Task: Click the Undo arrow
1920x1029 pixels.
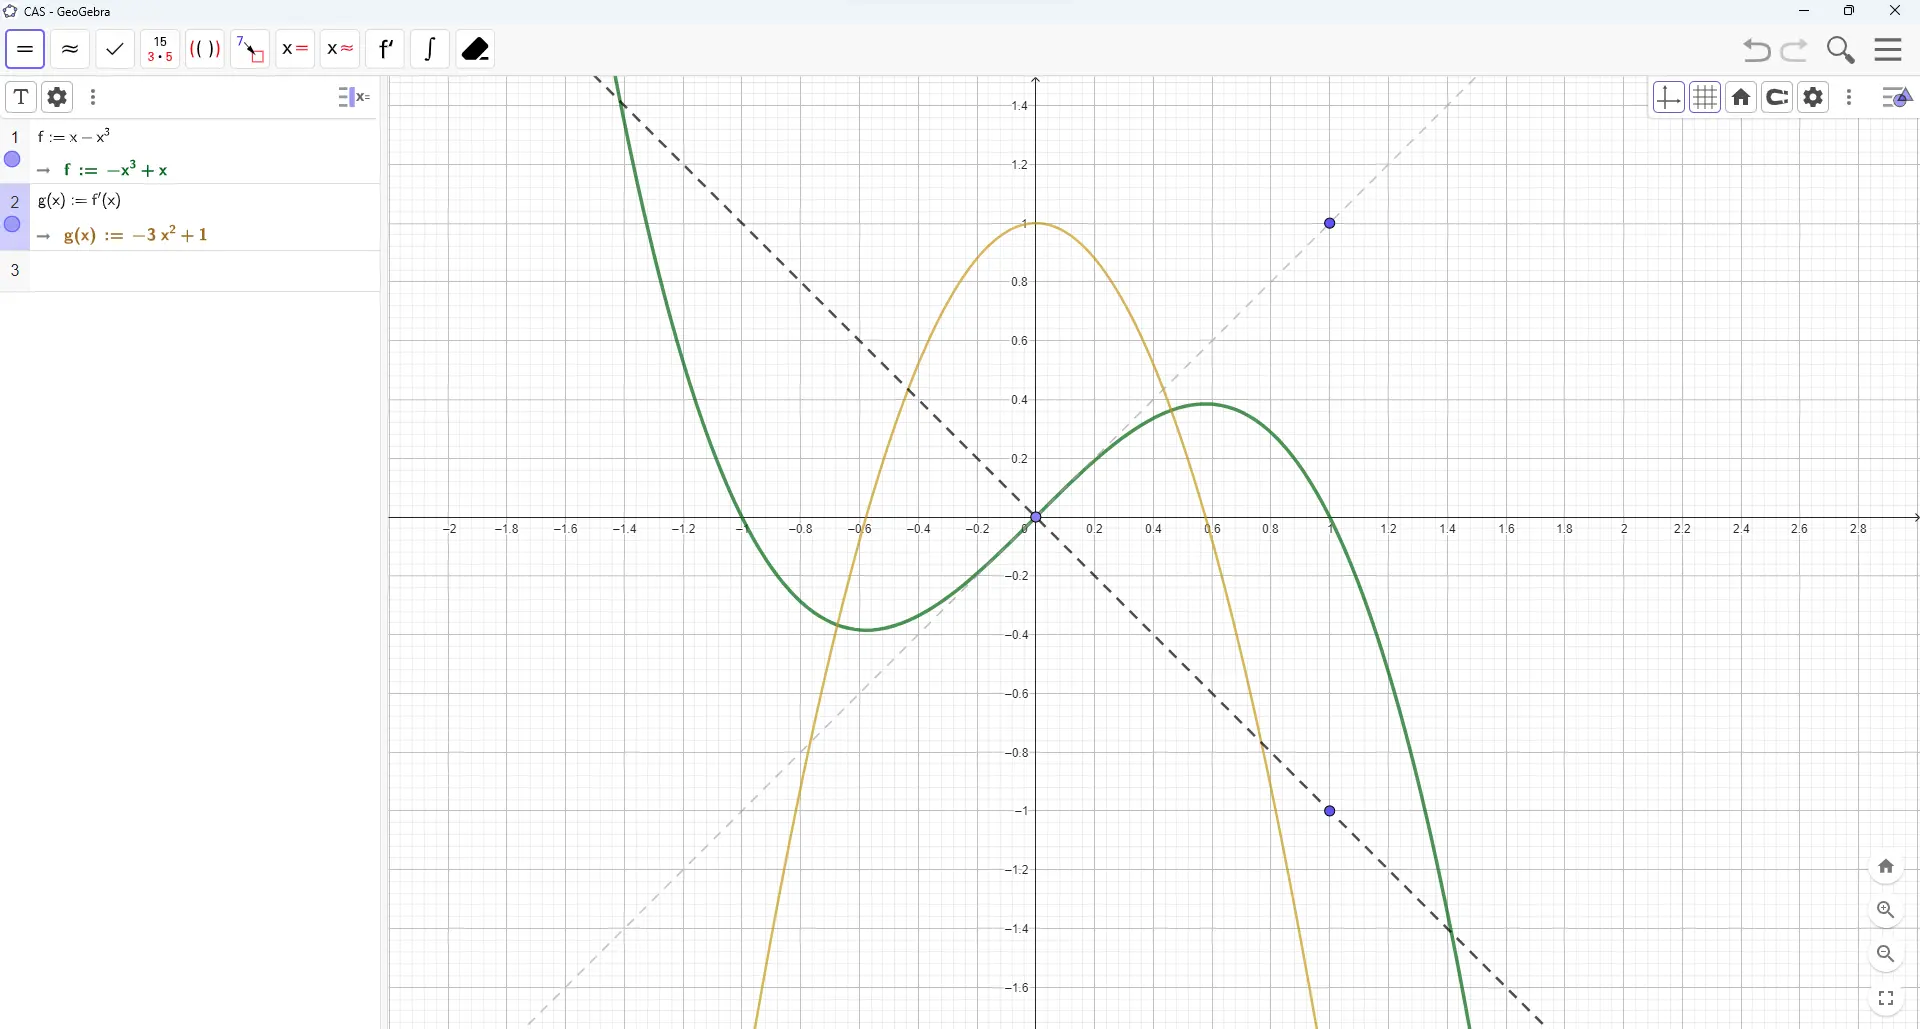Action: pyautogui.click(x=1757, y=50)
